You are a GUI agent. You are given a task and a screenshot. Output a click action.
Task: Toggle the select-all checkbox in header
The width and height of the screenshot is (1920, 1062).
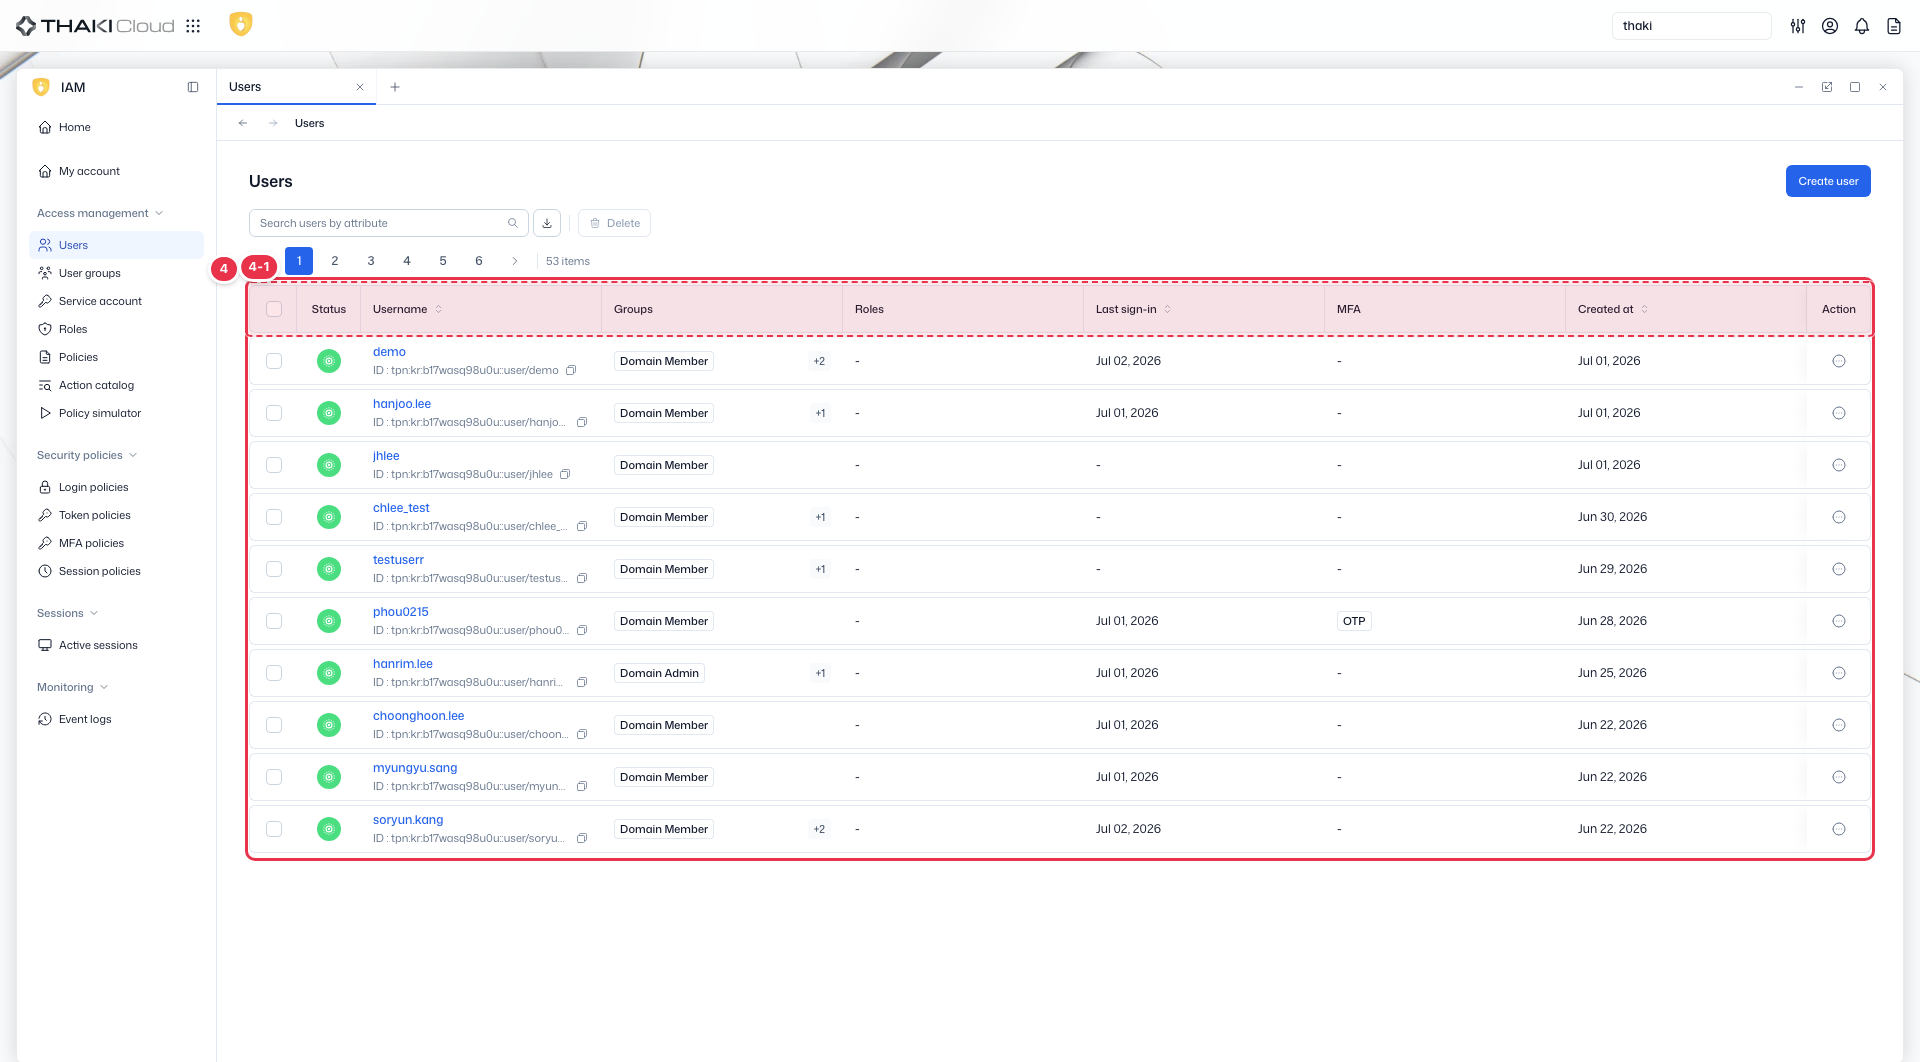274,309
